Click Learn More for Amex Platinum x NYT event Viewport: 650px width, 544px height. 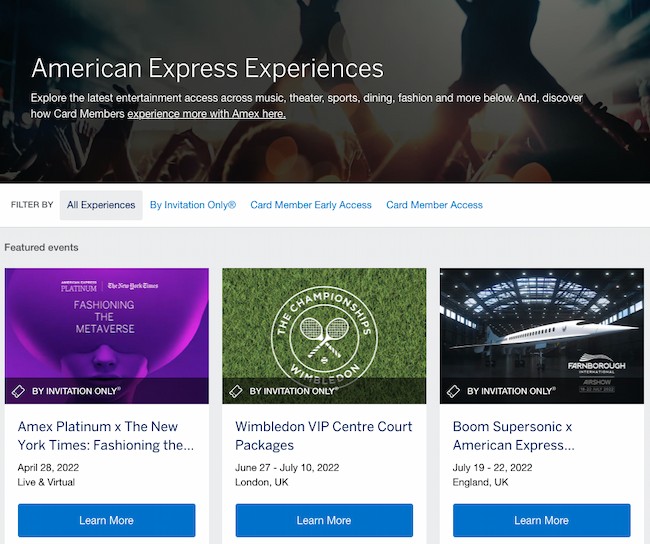click(x=107, y=520)
